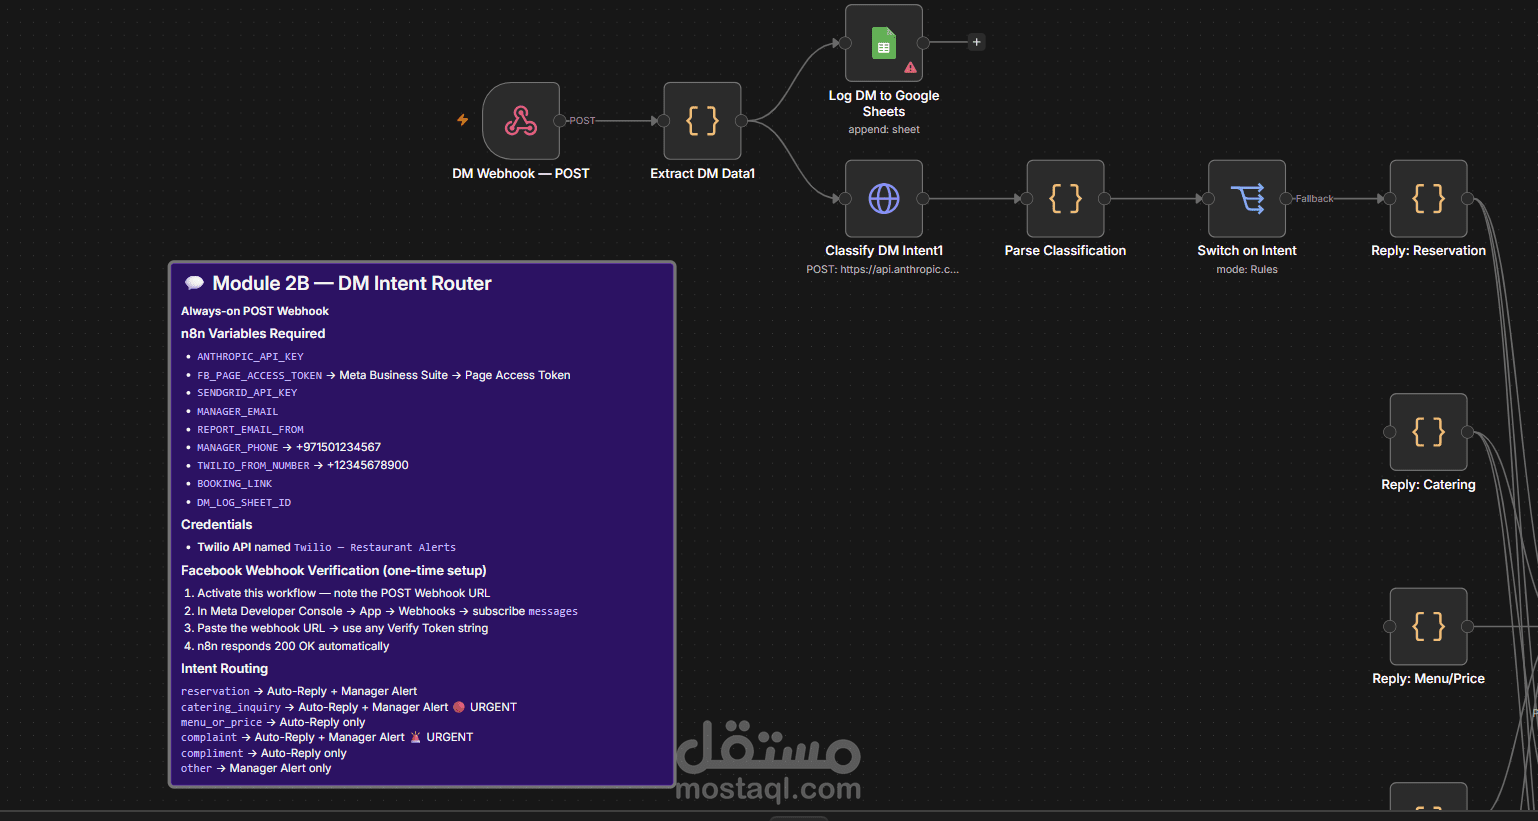Select the Reply: Catering node
Screen dimensions: 1538x821
pos(1429,432)
